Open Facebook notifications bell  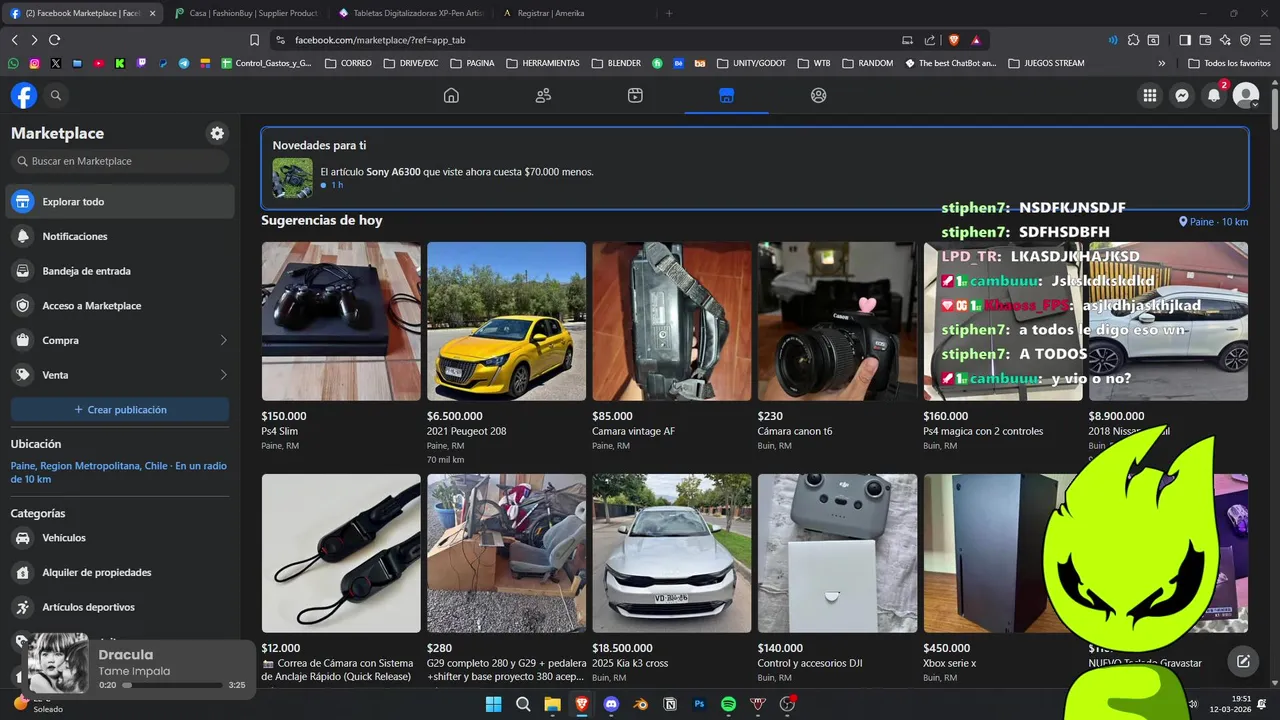1214,95
